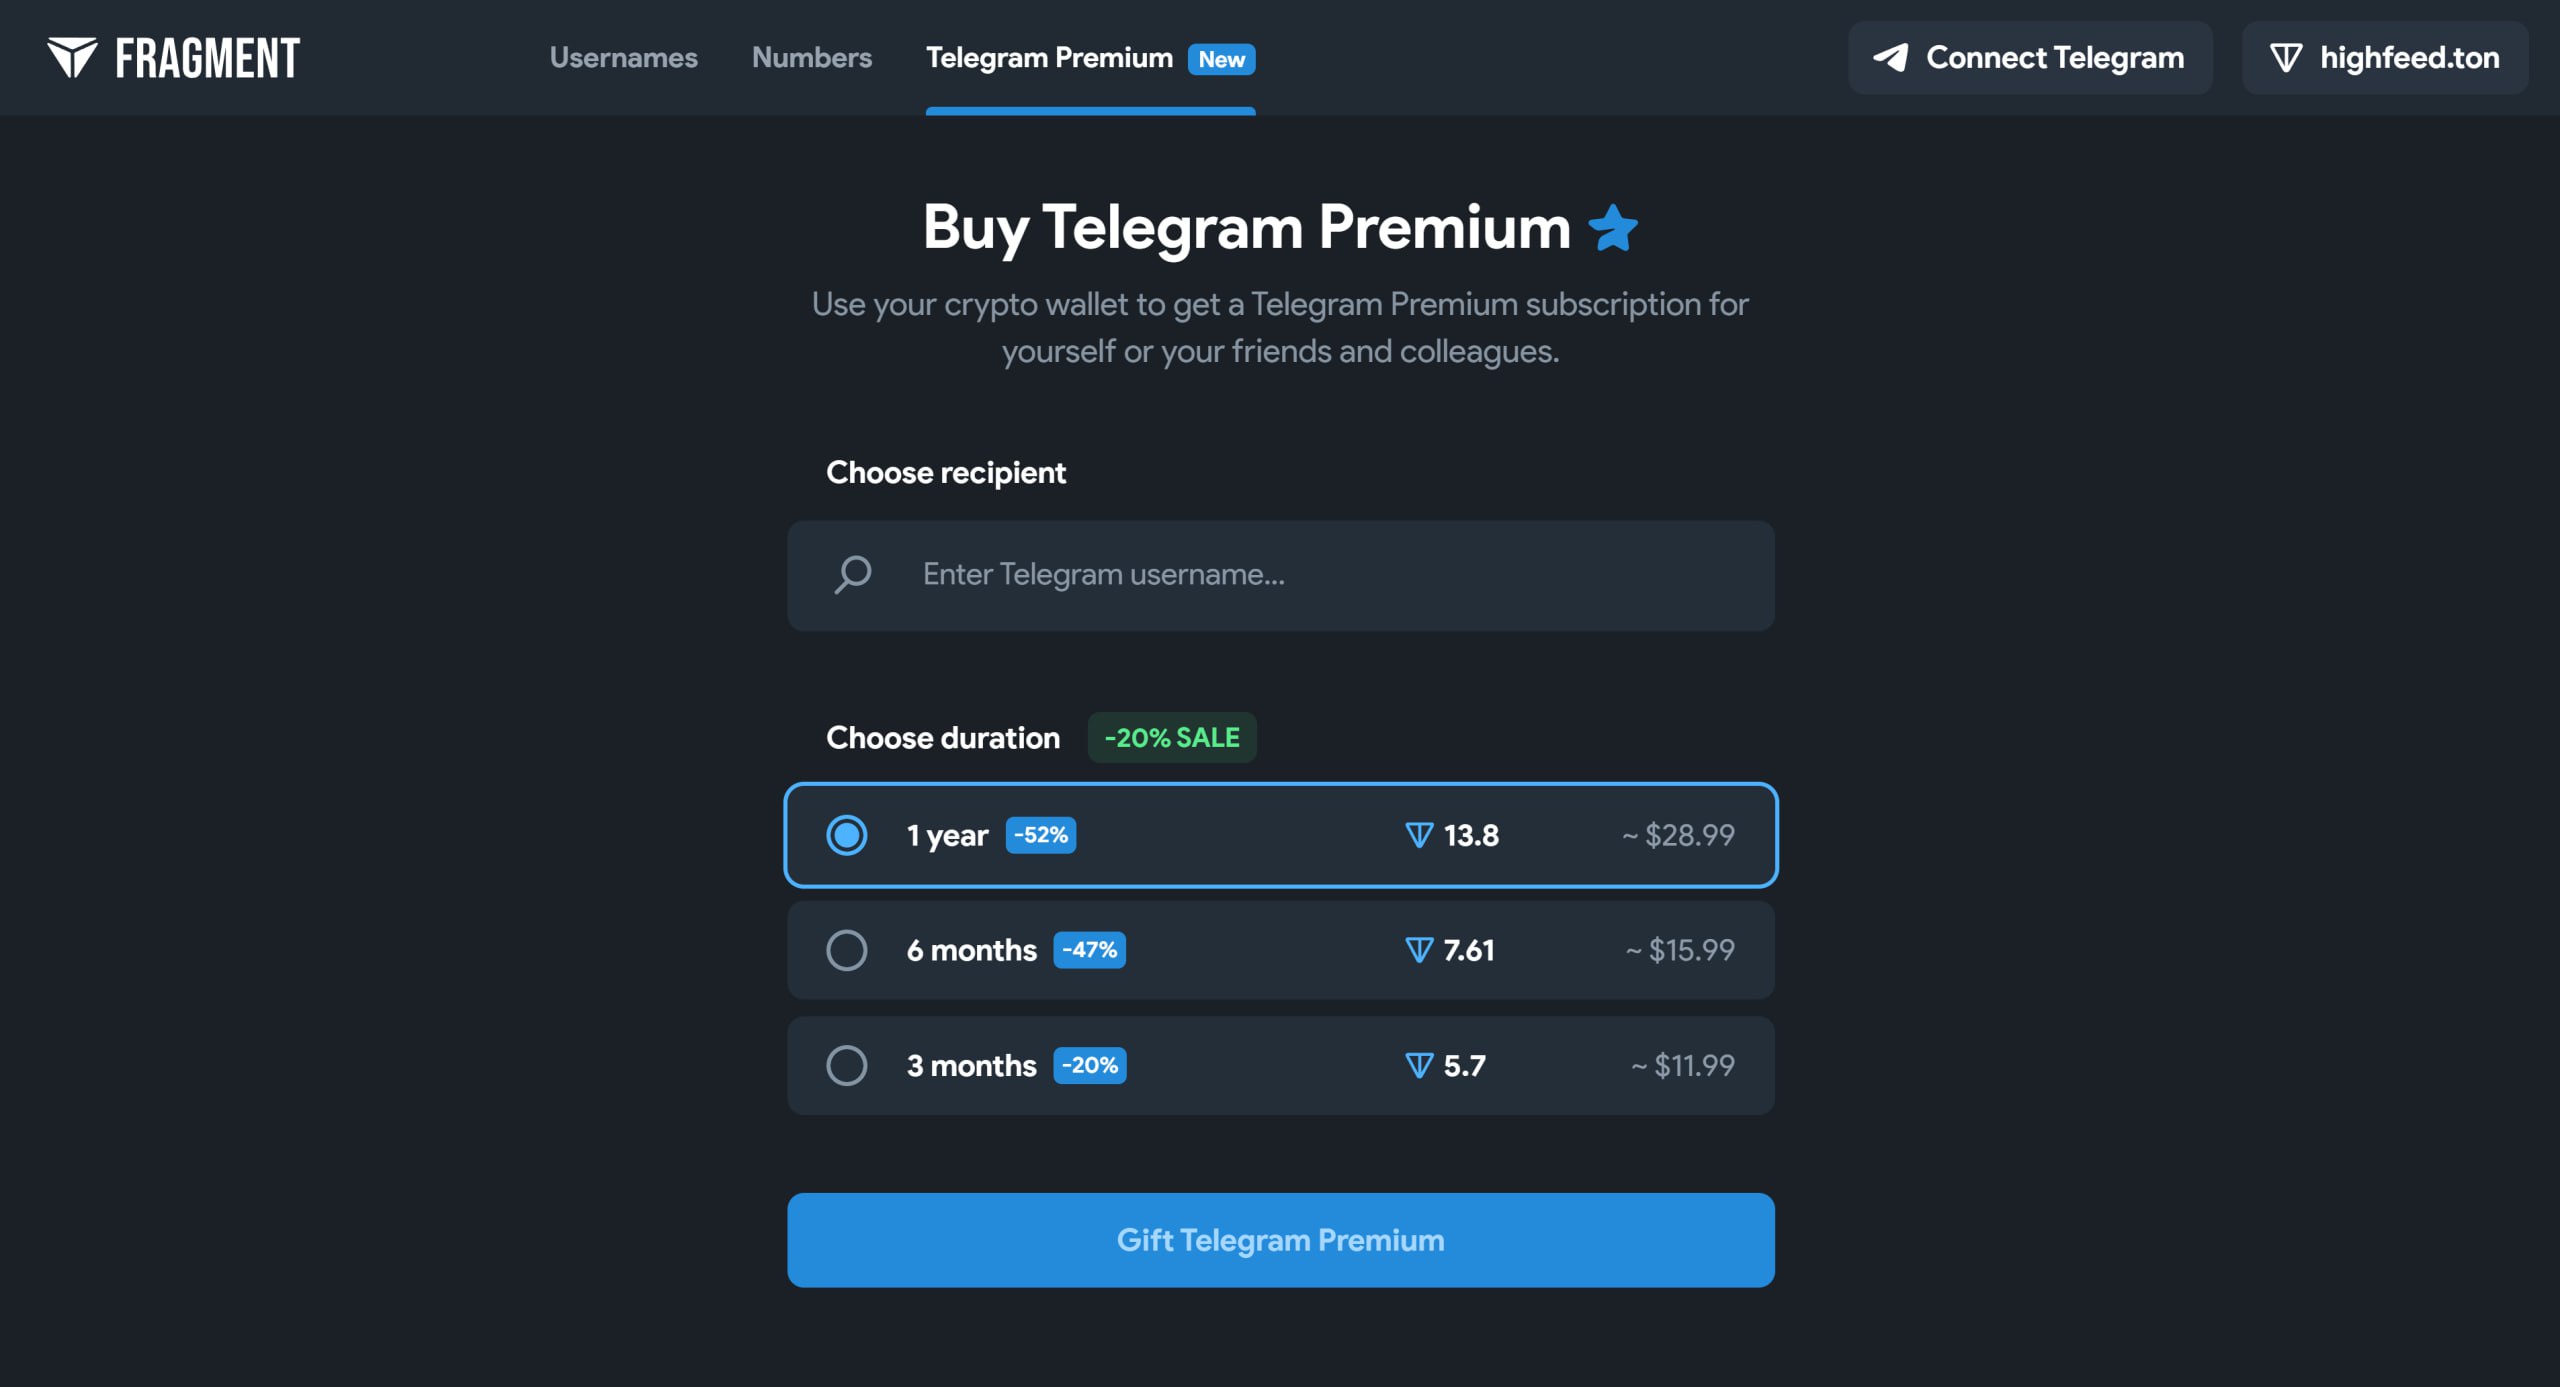Click the -20% SALE badge
Screen dimensions: 2560x1387
point(1171,738)
